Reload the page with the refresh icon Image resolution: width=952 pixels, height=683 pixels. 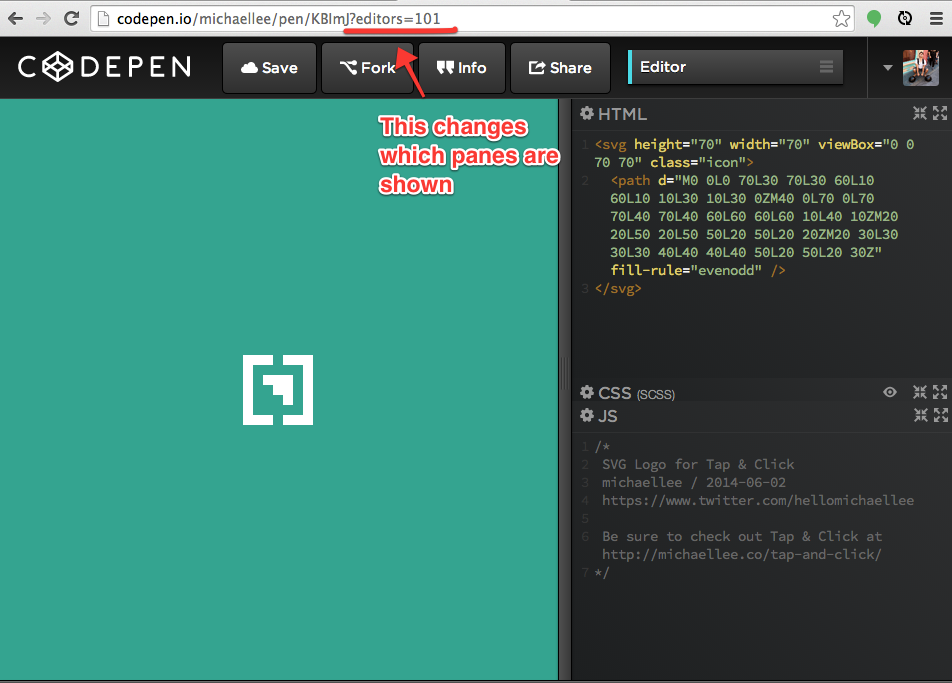(x=72, y=18)
